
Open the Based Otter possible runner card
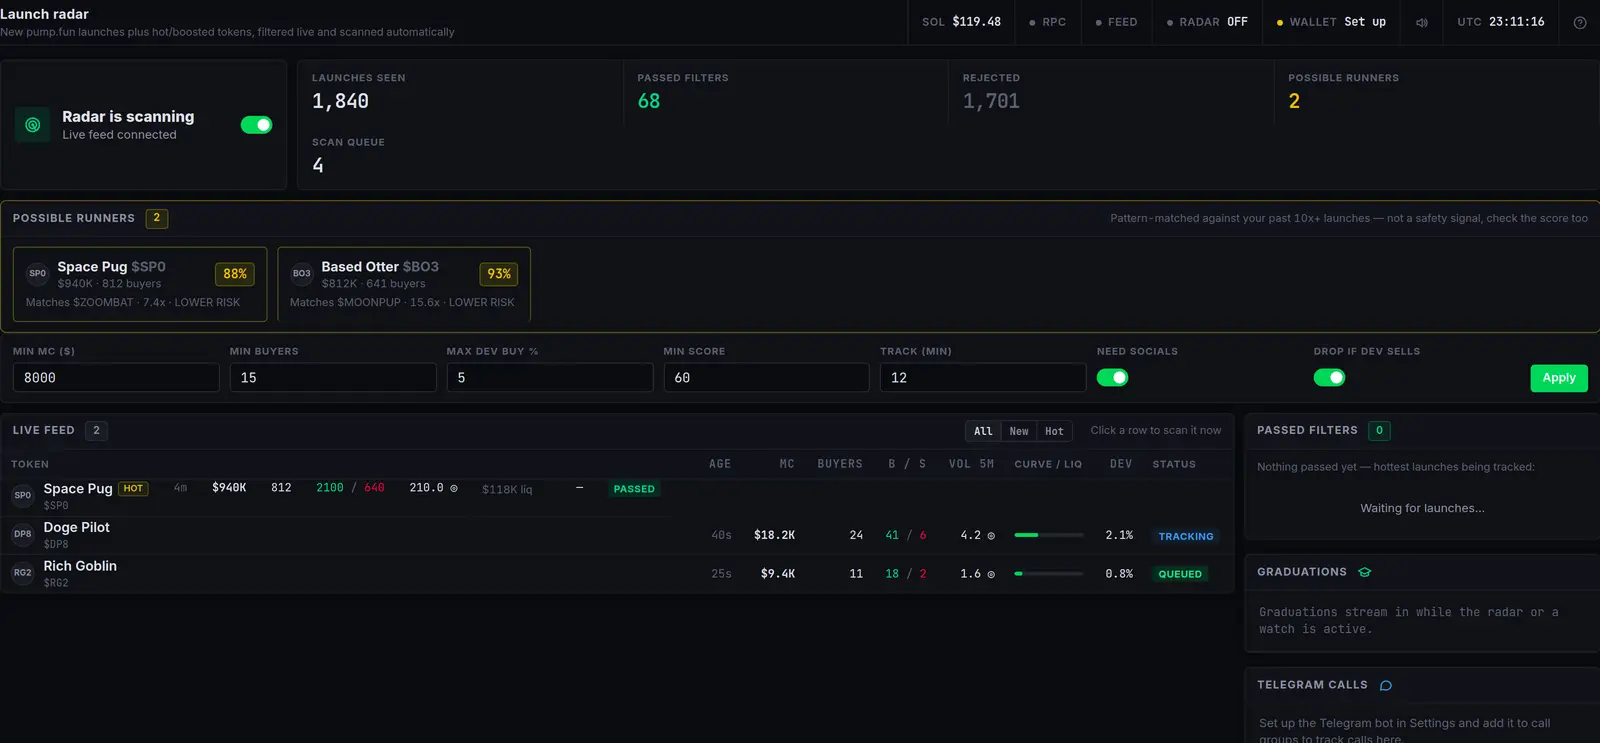404,284
